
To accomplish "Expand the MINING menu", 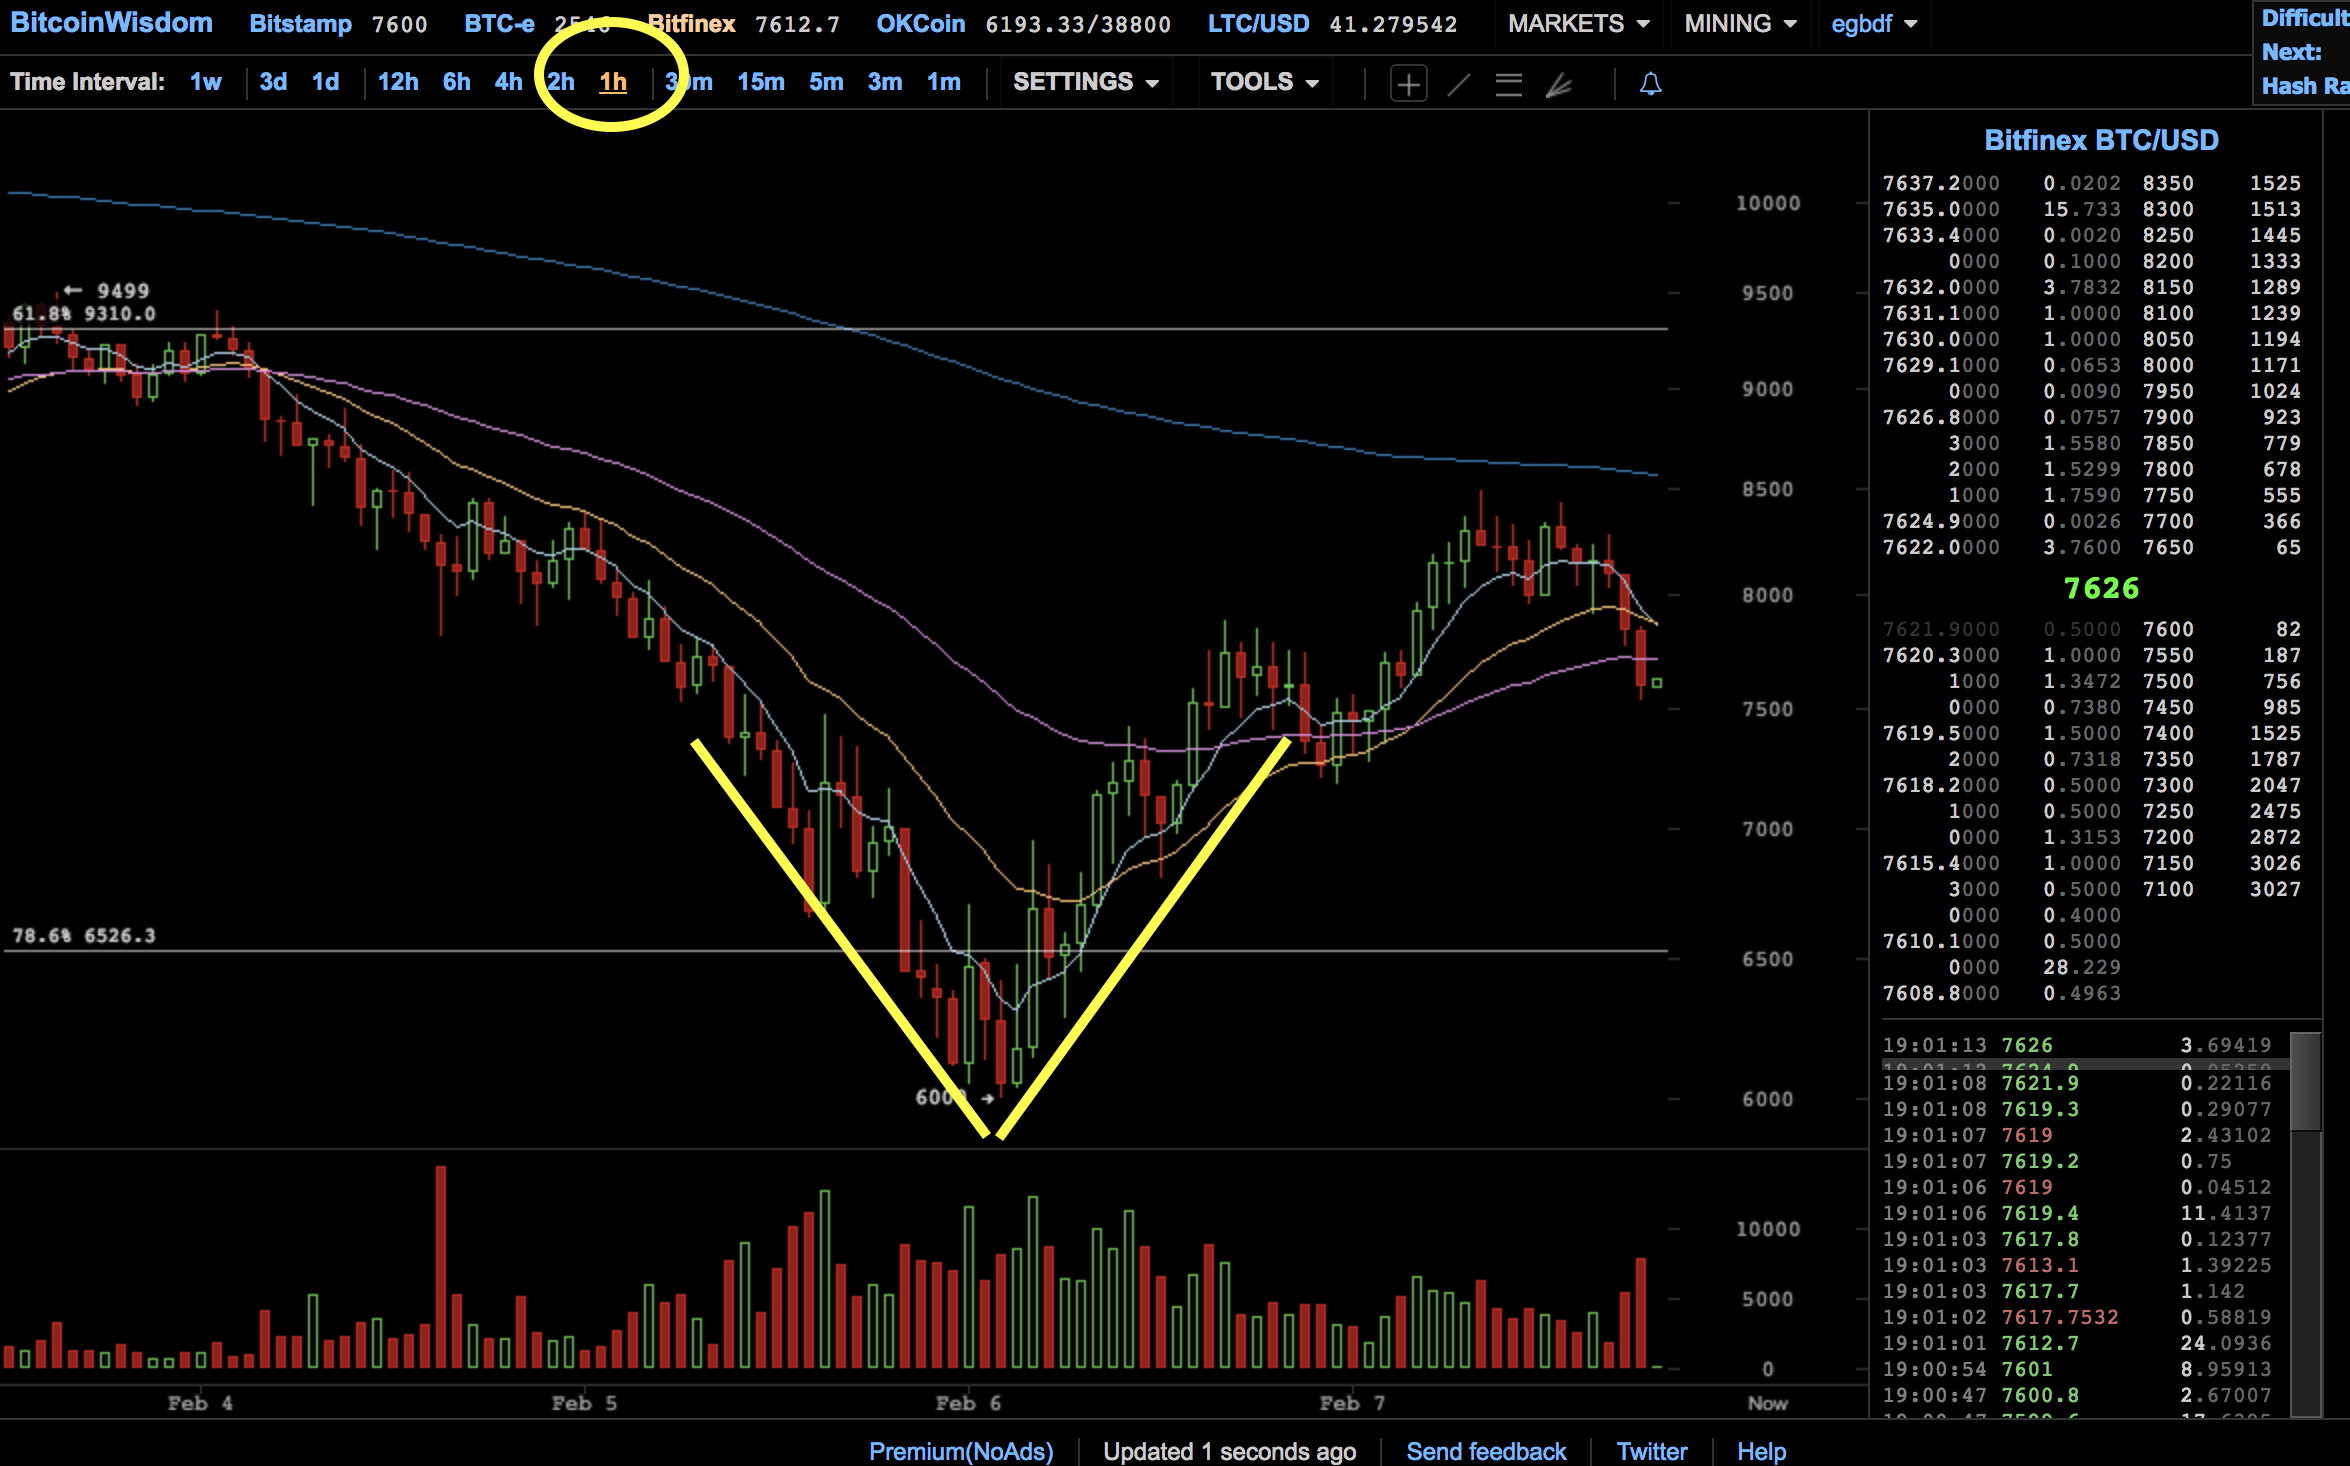I will (x=1740, y=23).
